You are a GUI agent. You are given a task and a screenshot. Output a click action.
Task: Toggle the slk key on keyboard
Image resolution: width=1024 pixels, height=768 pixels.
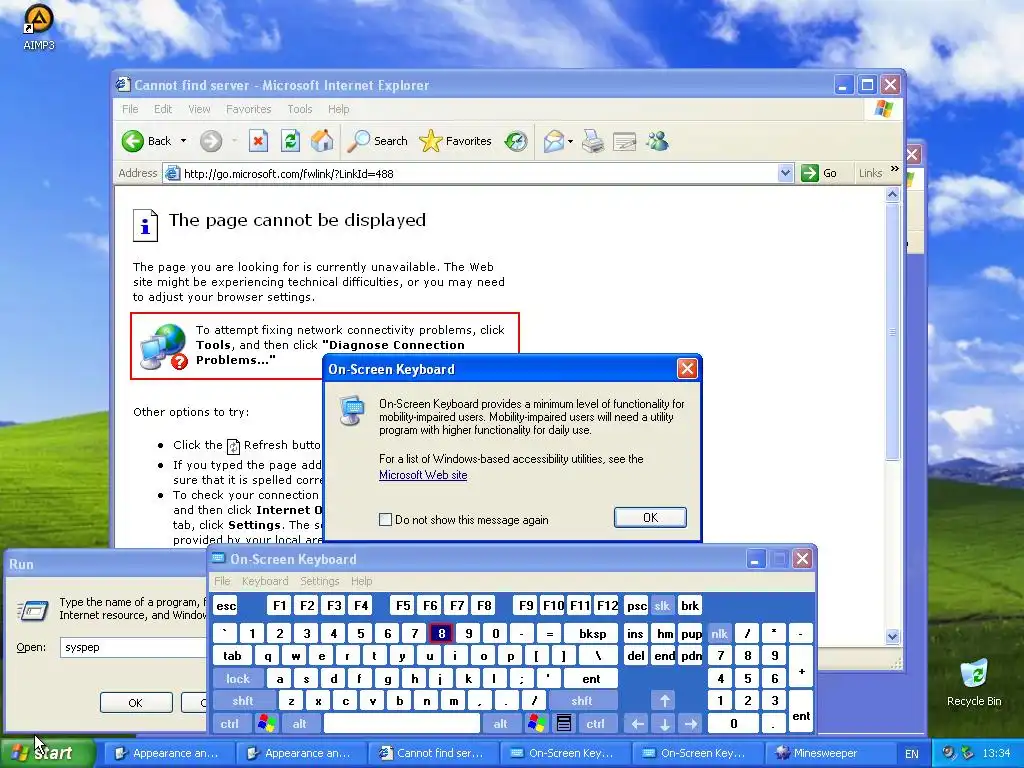point(662,605)
